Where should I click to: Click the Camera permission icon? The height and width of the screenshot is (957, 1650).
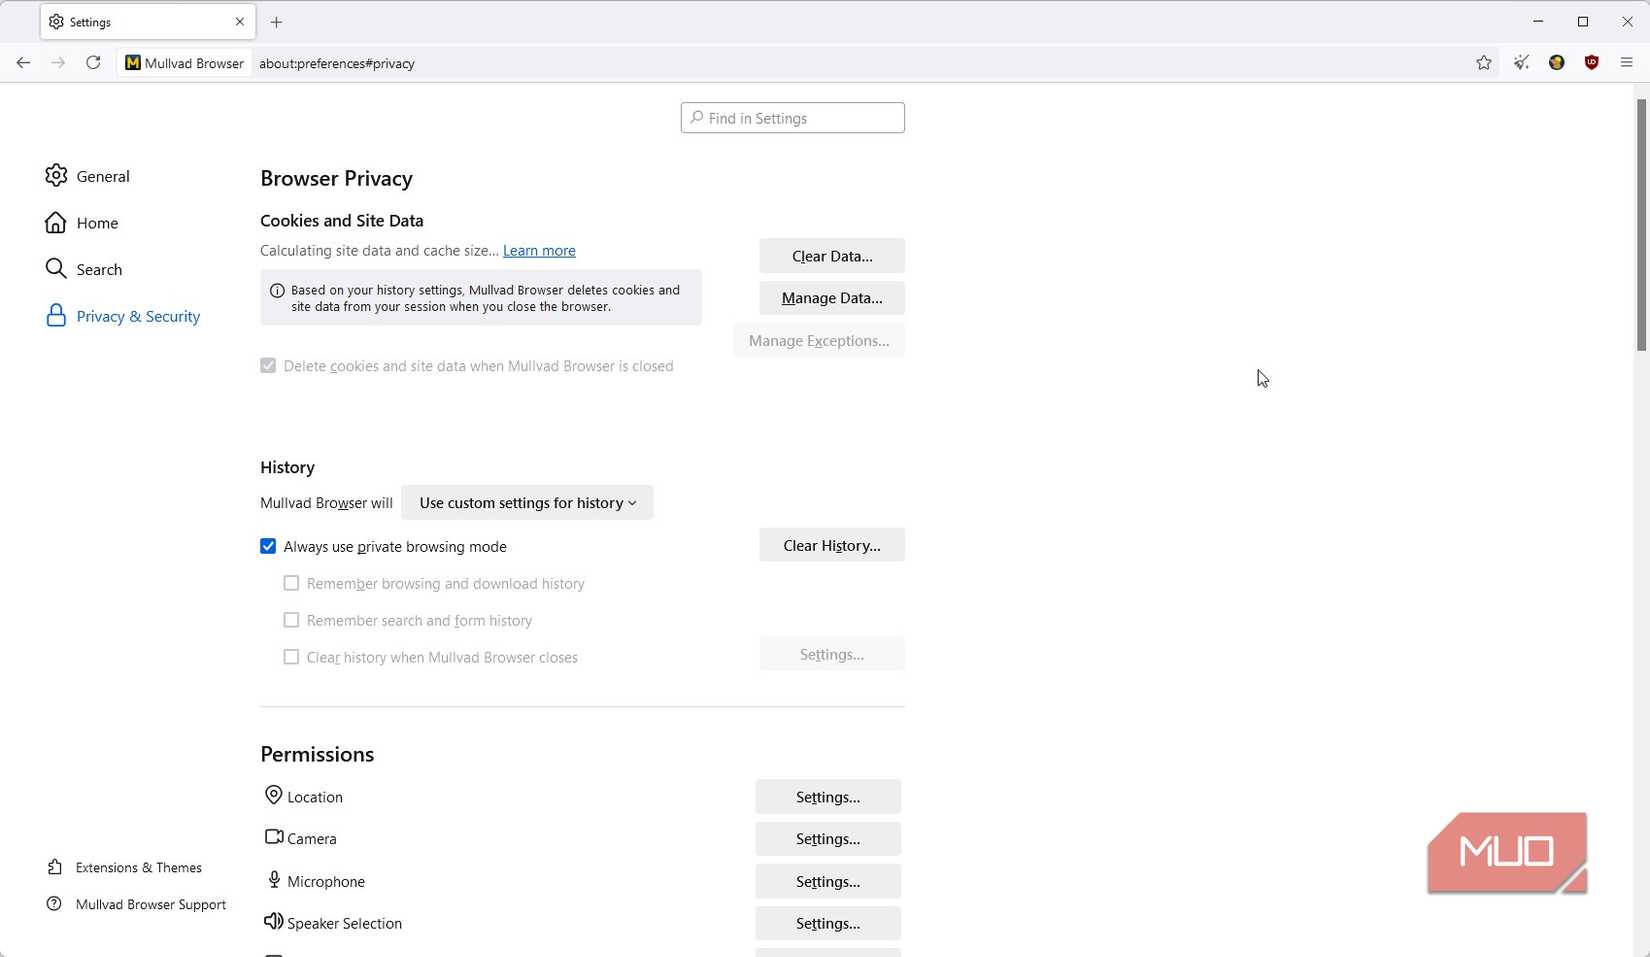tap(273, 837)
